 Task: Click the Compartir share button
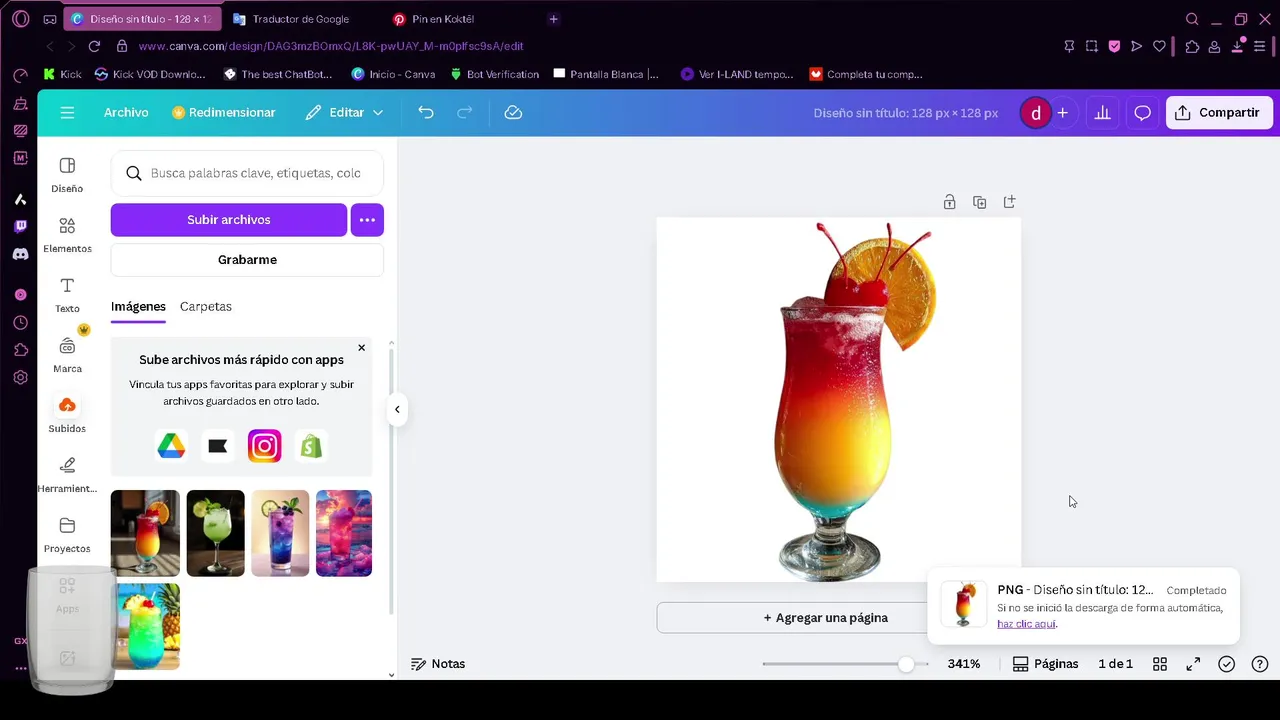tap(1219, 113)
